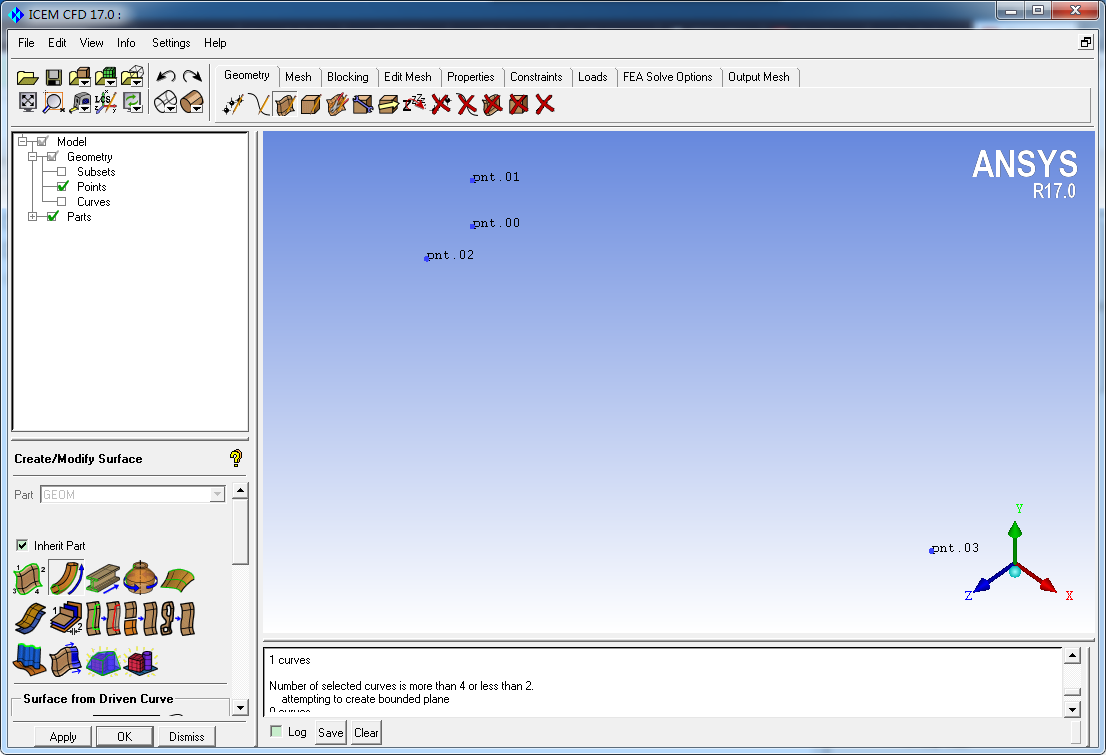The width and height of the screenshot is (1106, 755).
Task: Click the OK button
Action: click(x=125, y=737)
